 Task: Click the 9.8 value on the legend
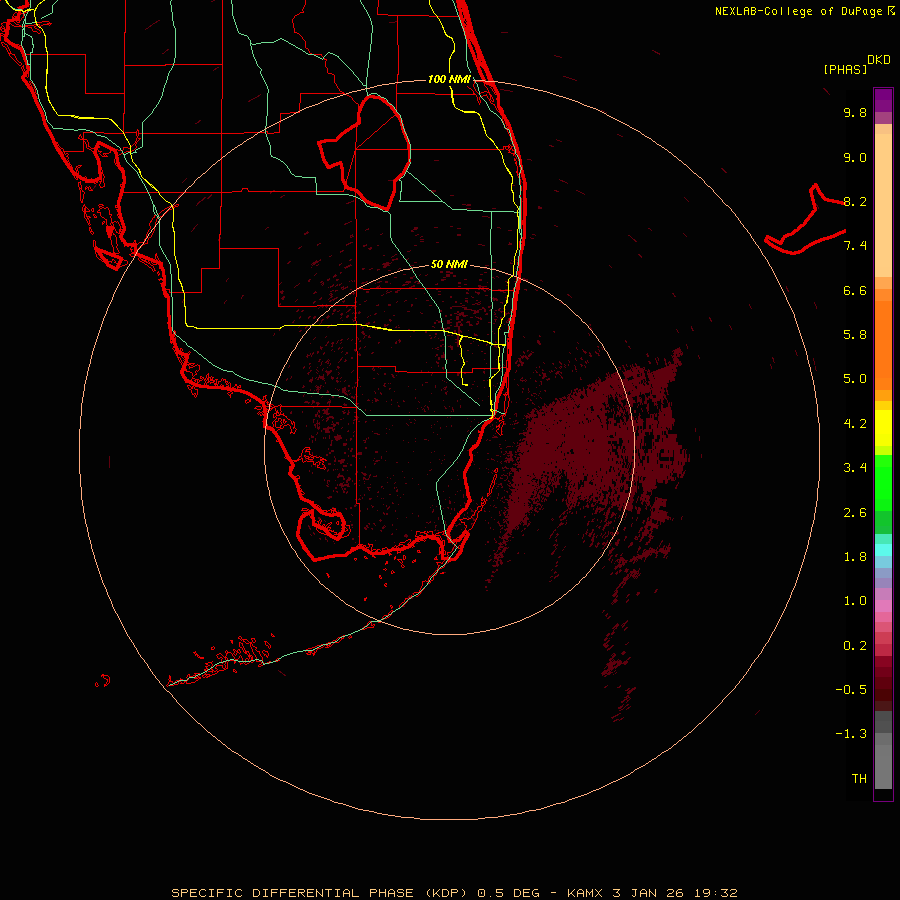coord(855,112)
